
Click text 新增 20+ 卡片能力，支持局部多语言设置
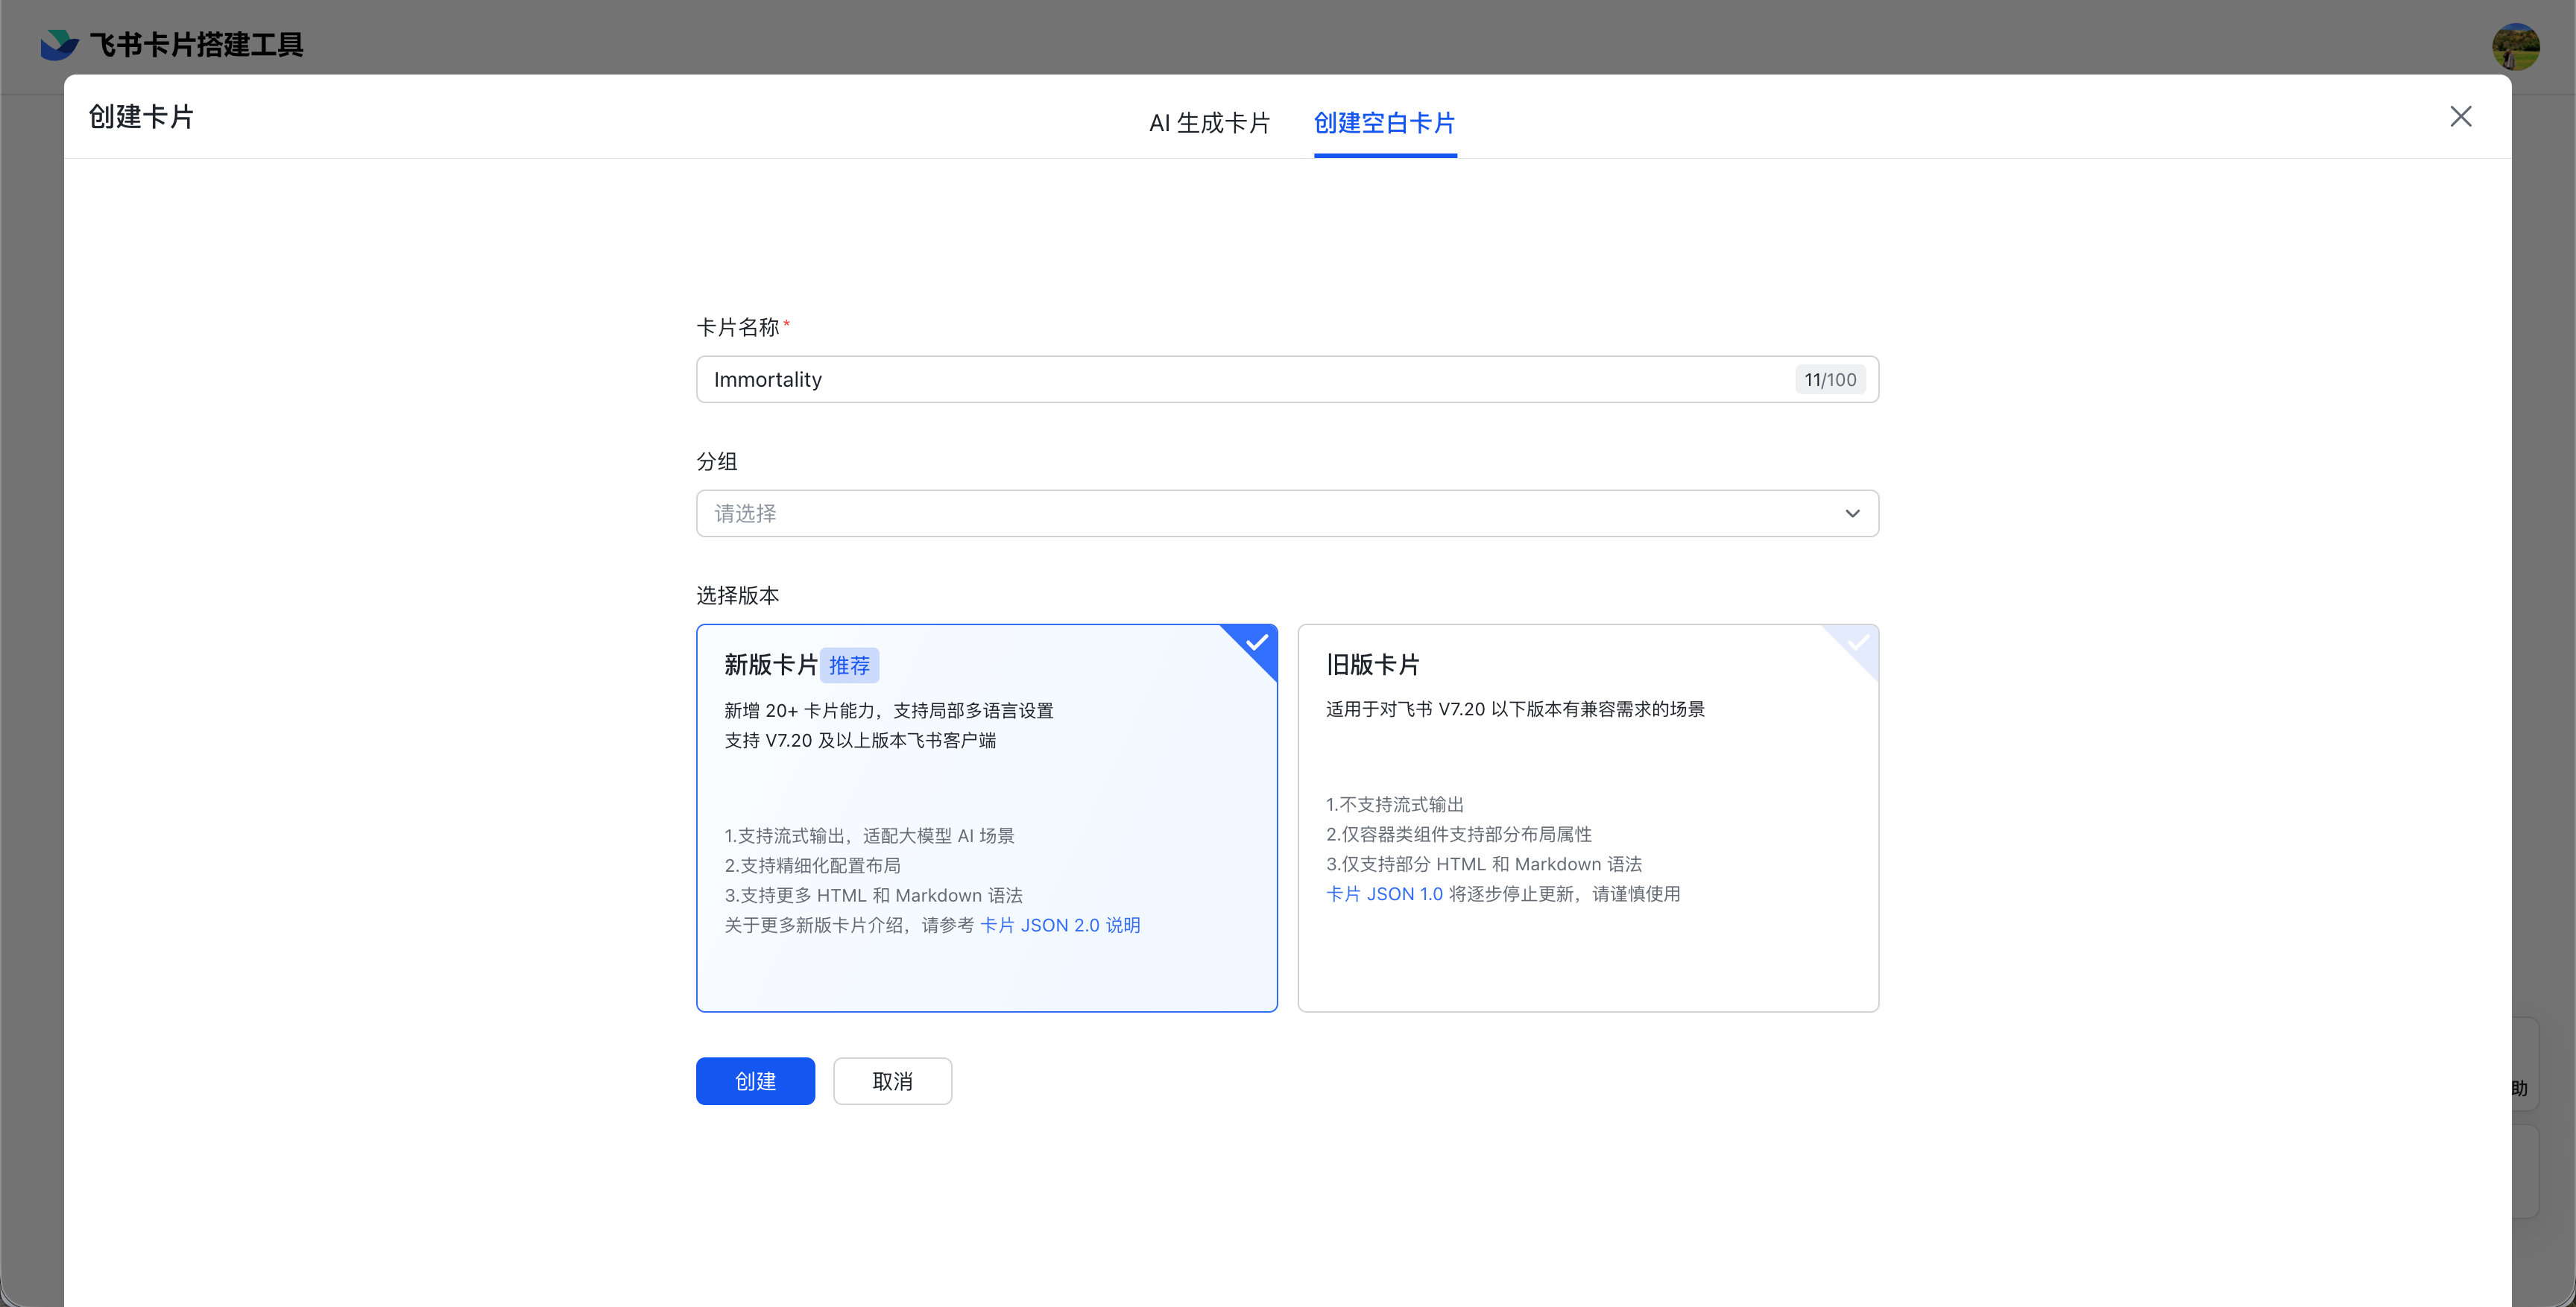pos(889,710)
